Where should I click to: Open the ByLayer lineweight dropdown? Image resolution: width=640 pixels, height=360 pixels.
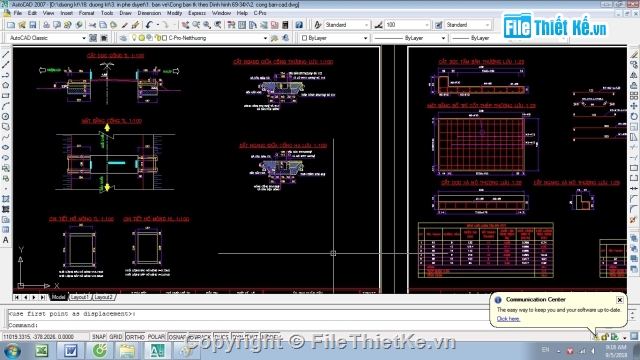click(x=508, y=38)
